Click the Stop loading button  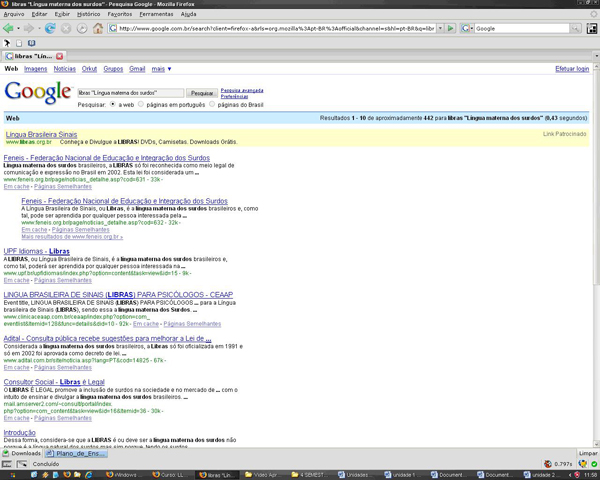66,28
